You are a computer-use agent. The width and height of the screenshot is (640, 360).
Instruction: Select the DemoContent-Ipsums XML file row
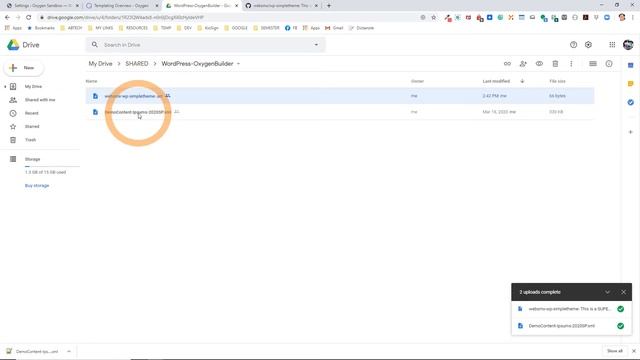click(340, 112)
